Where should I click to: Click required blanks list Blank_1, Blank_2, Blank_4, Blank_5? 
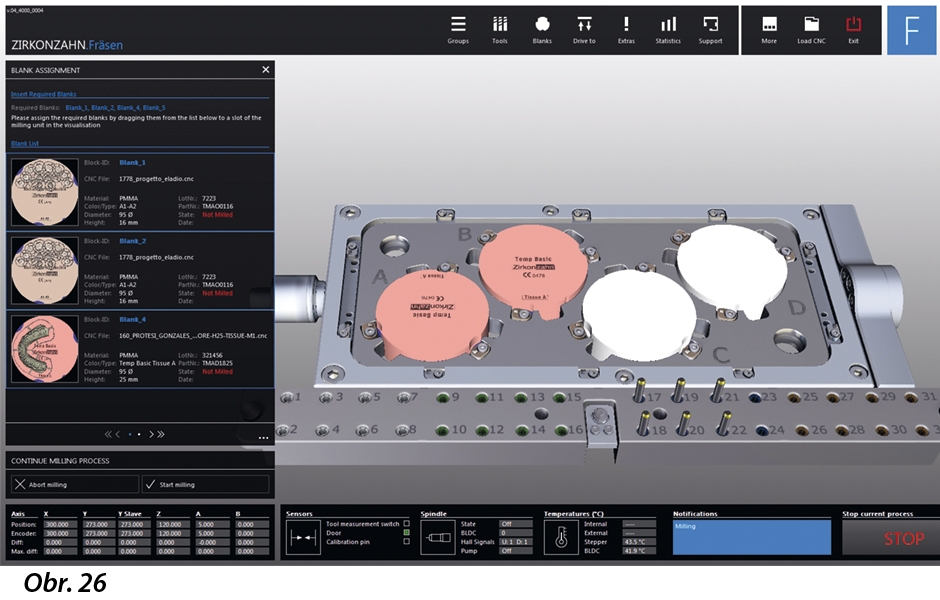coord(116,108)
